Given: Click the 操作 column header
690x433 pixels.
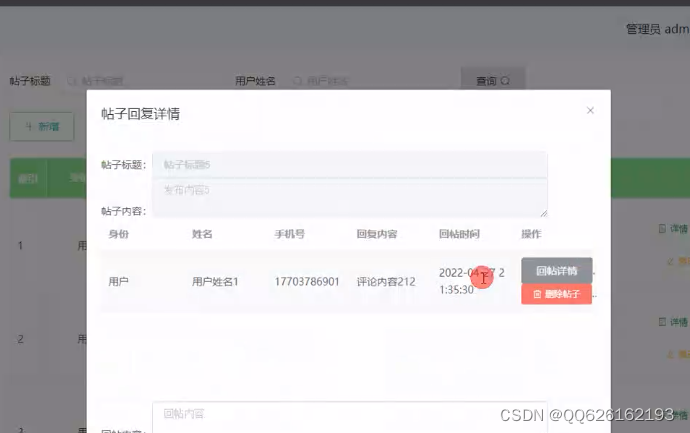Looking at the screenshot, I should coord(531,234).
